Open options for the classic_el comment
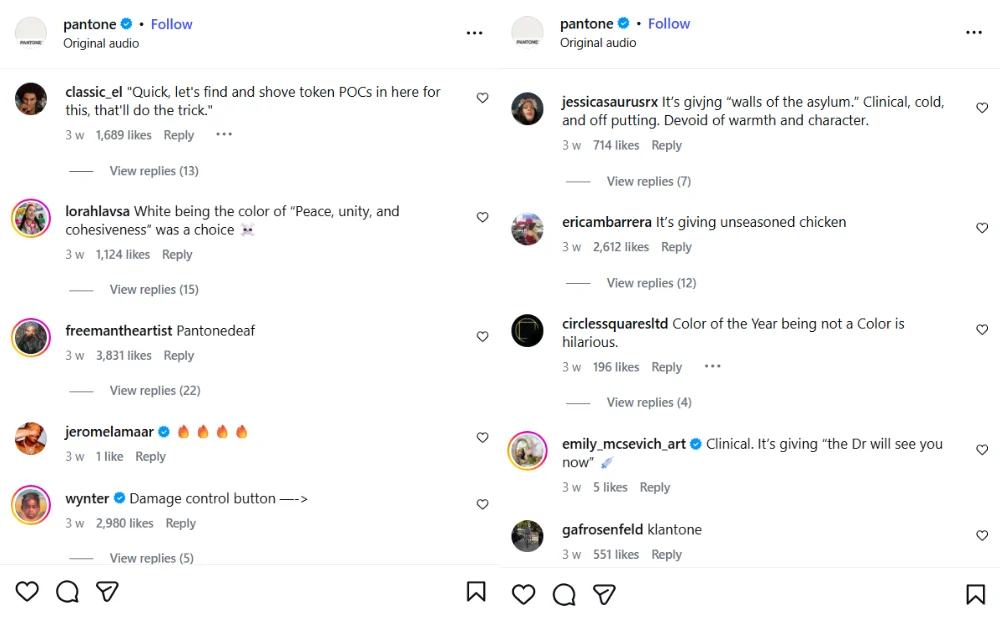Viewport: 1000px width, 623px height. pyautogui.click(x=224, y=135)
